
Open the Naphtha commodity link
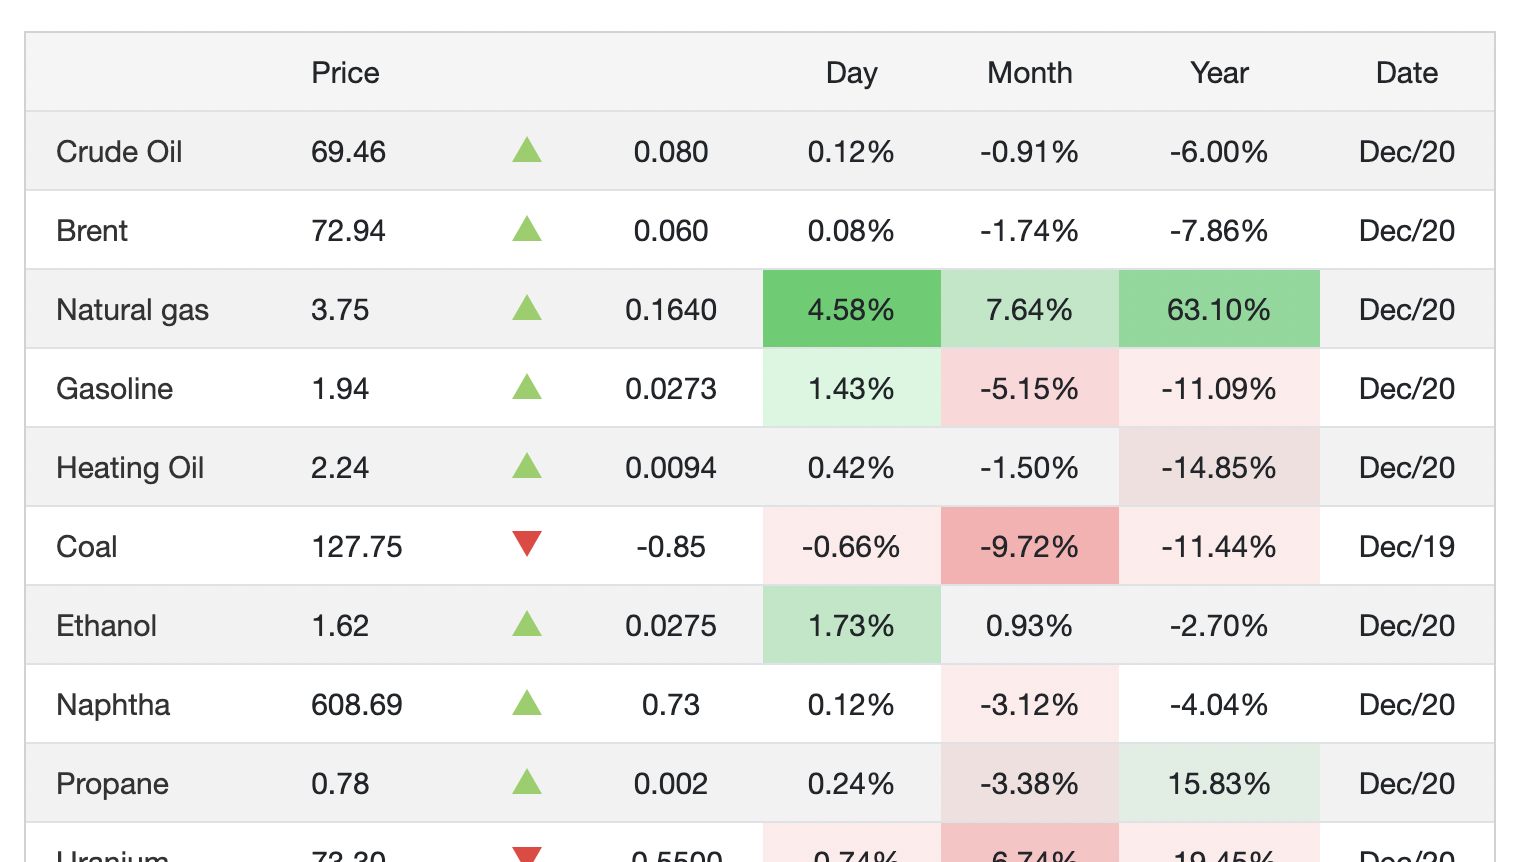coord(113,705)
